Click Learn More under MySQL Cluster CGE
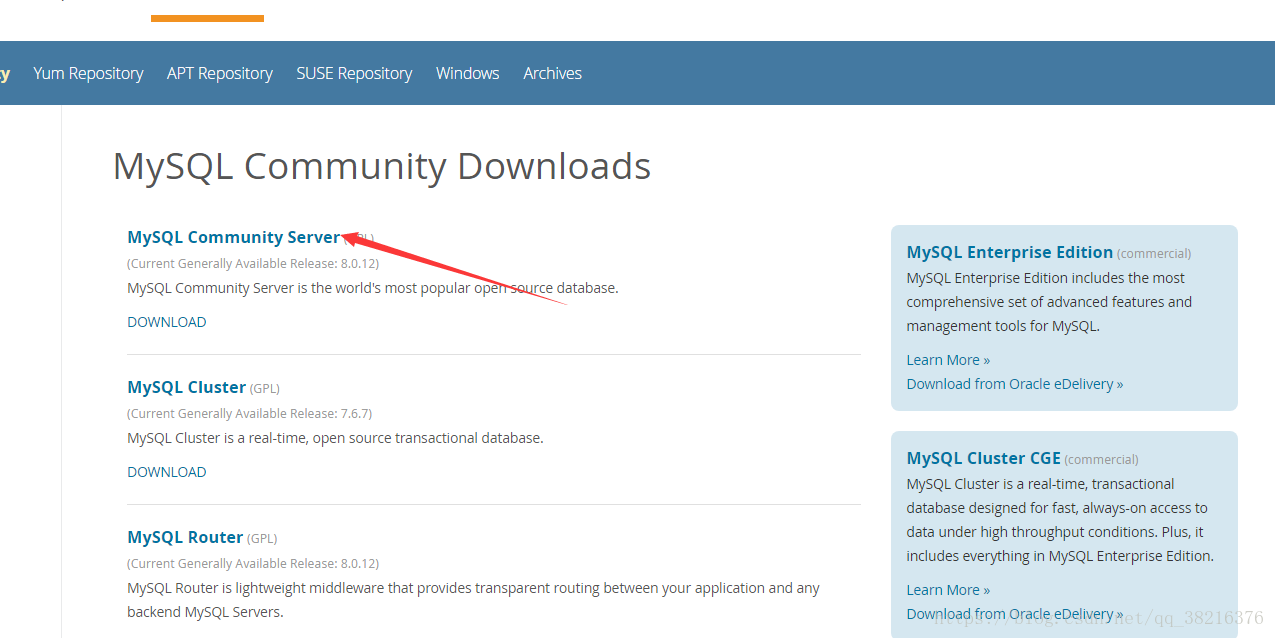The width and height of the screenshot is (1275, 638). pos(948,590)
